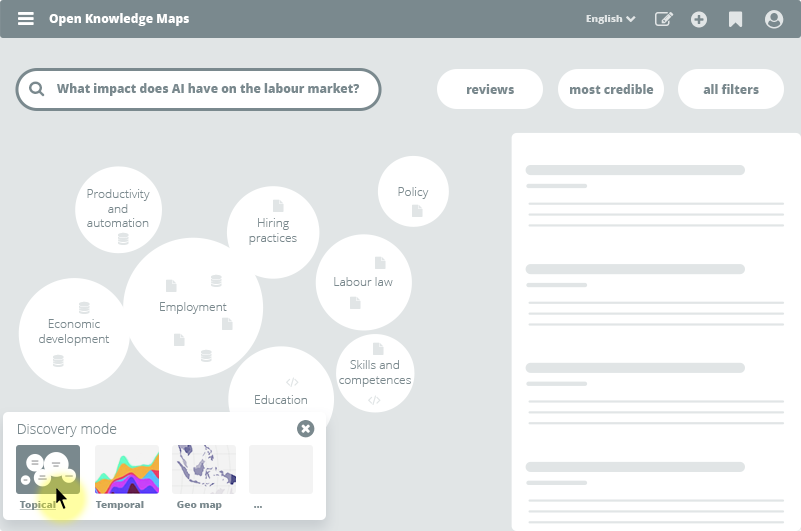Click the search magnifier icon
The height and width of the screenshot is (531, 801).
pos(37,89)
